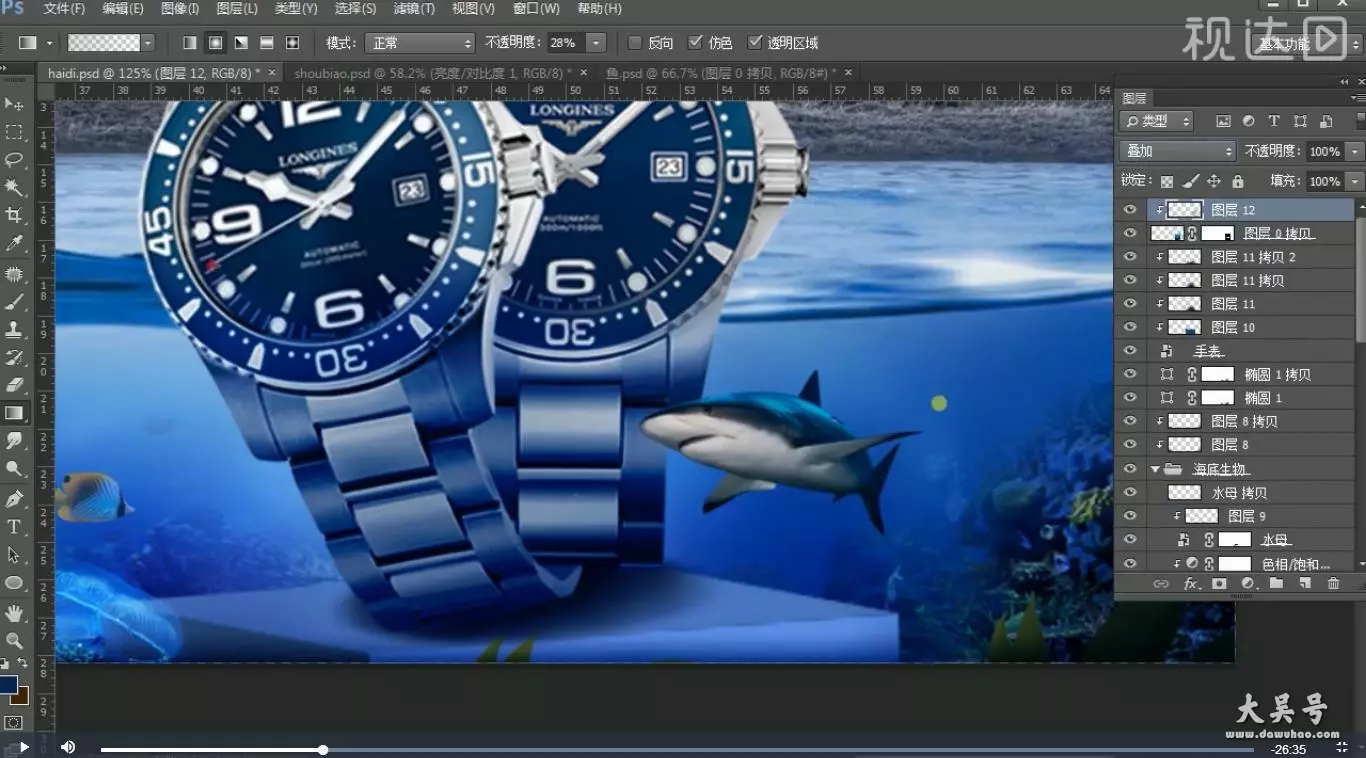Select the Clone Stamp tool

14,329
